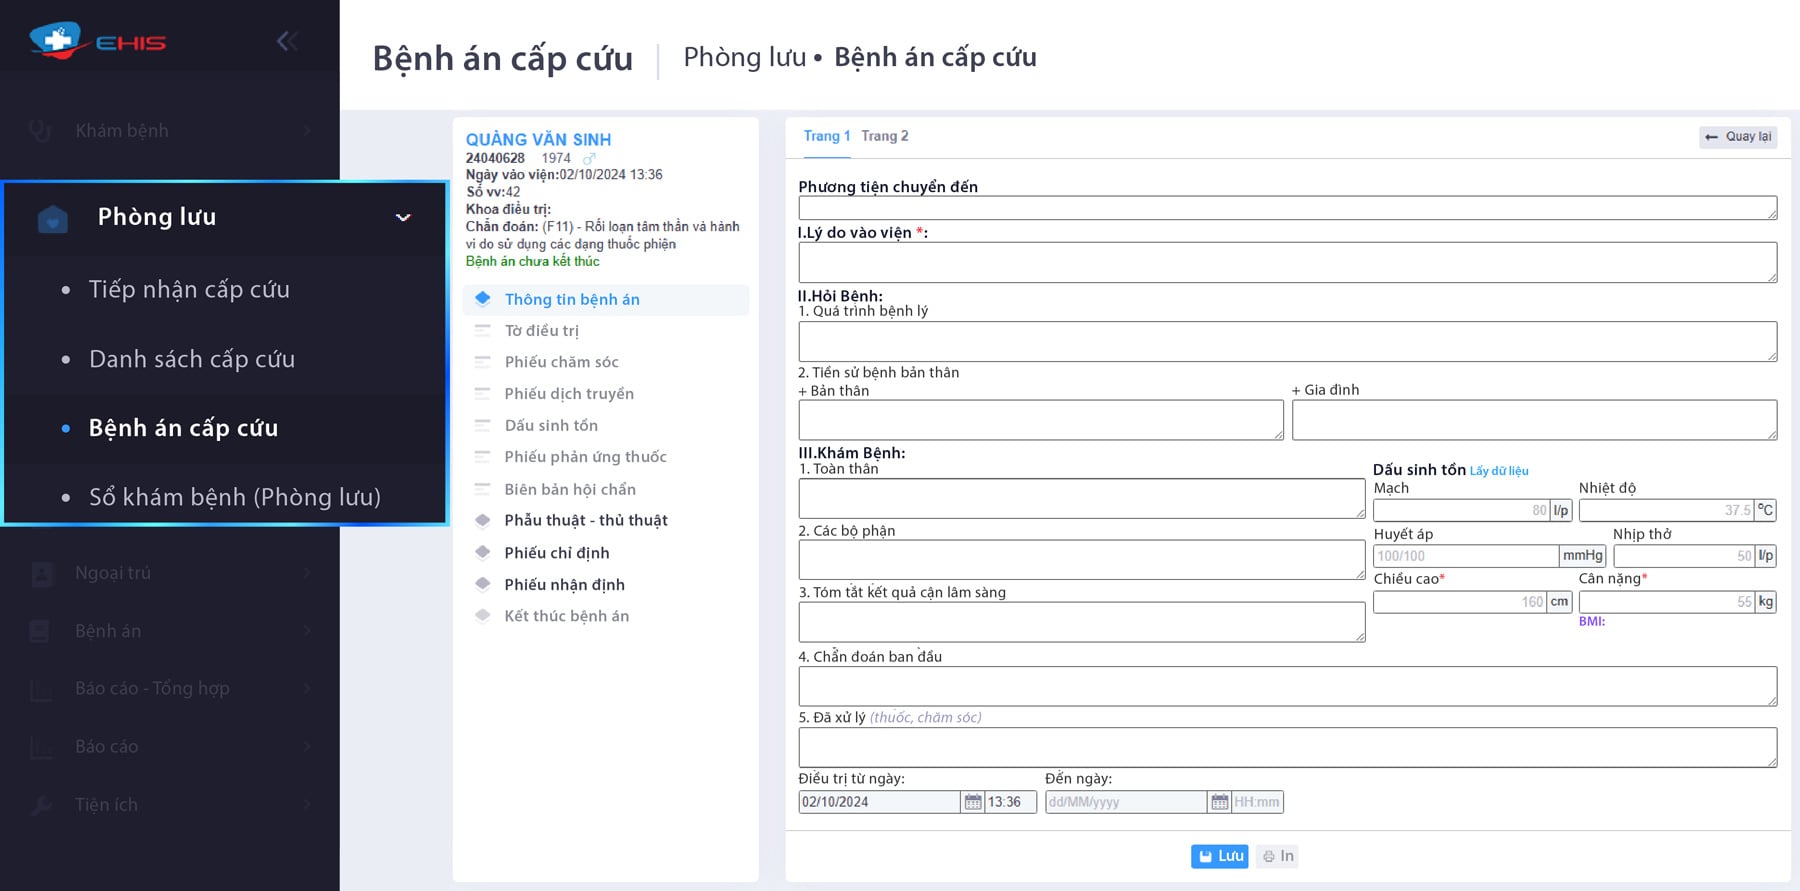Collapse the sidebar with double-chevron icon
The width and height of the screenshot is (1800, 891).
[x=287, y=41]
